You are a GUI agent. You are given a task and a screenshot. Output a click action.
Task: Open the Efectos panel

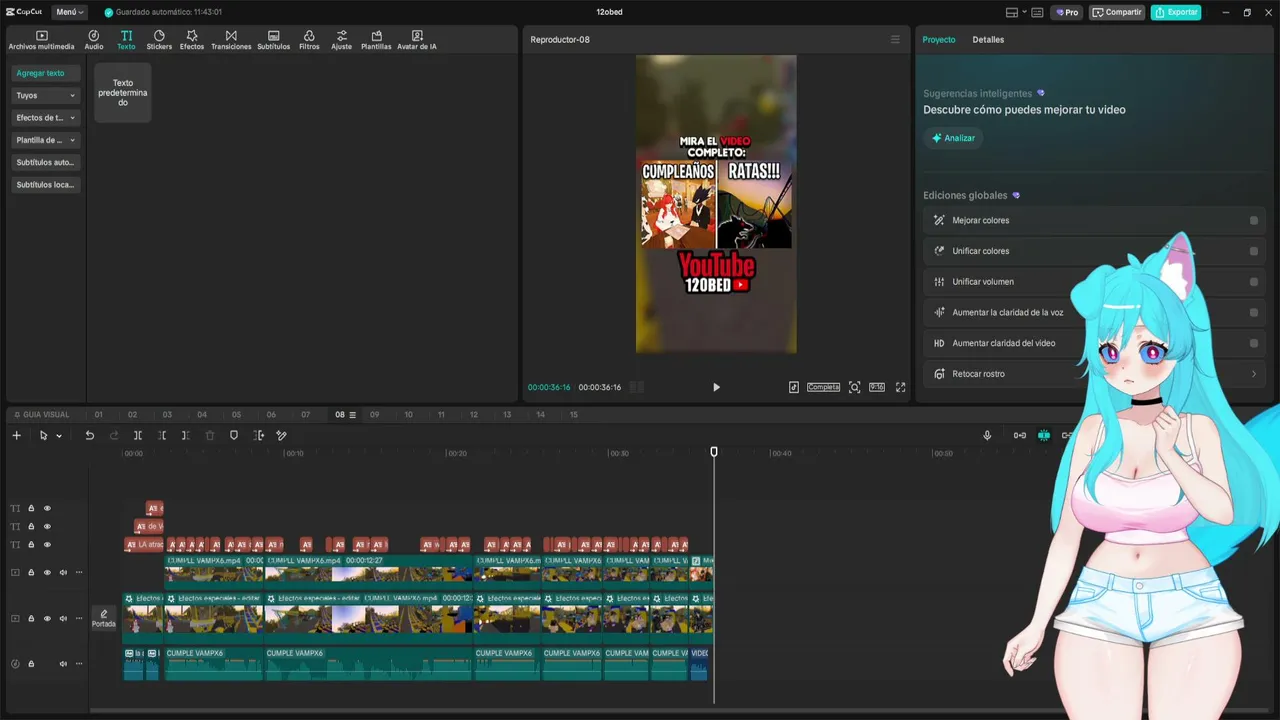192,40
